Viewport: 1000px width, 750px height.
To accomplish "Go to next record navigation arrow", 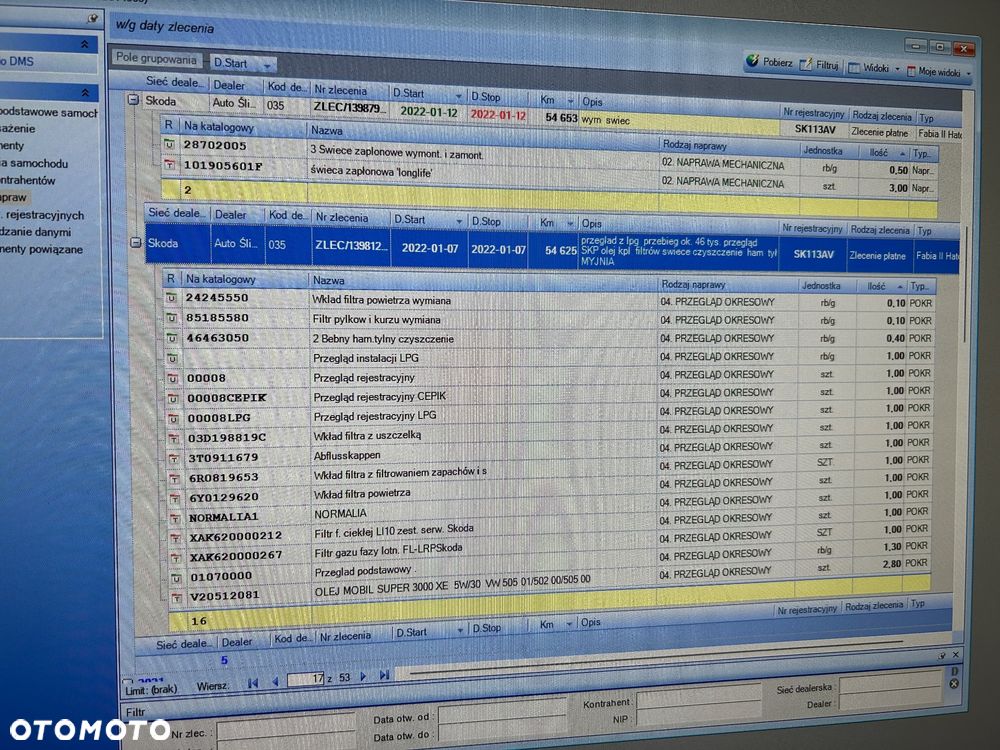I will 364,677.
